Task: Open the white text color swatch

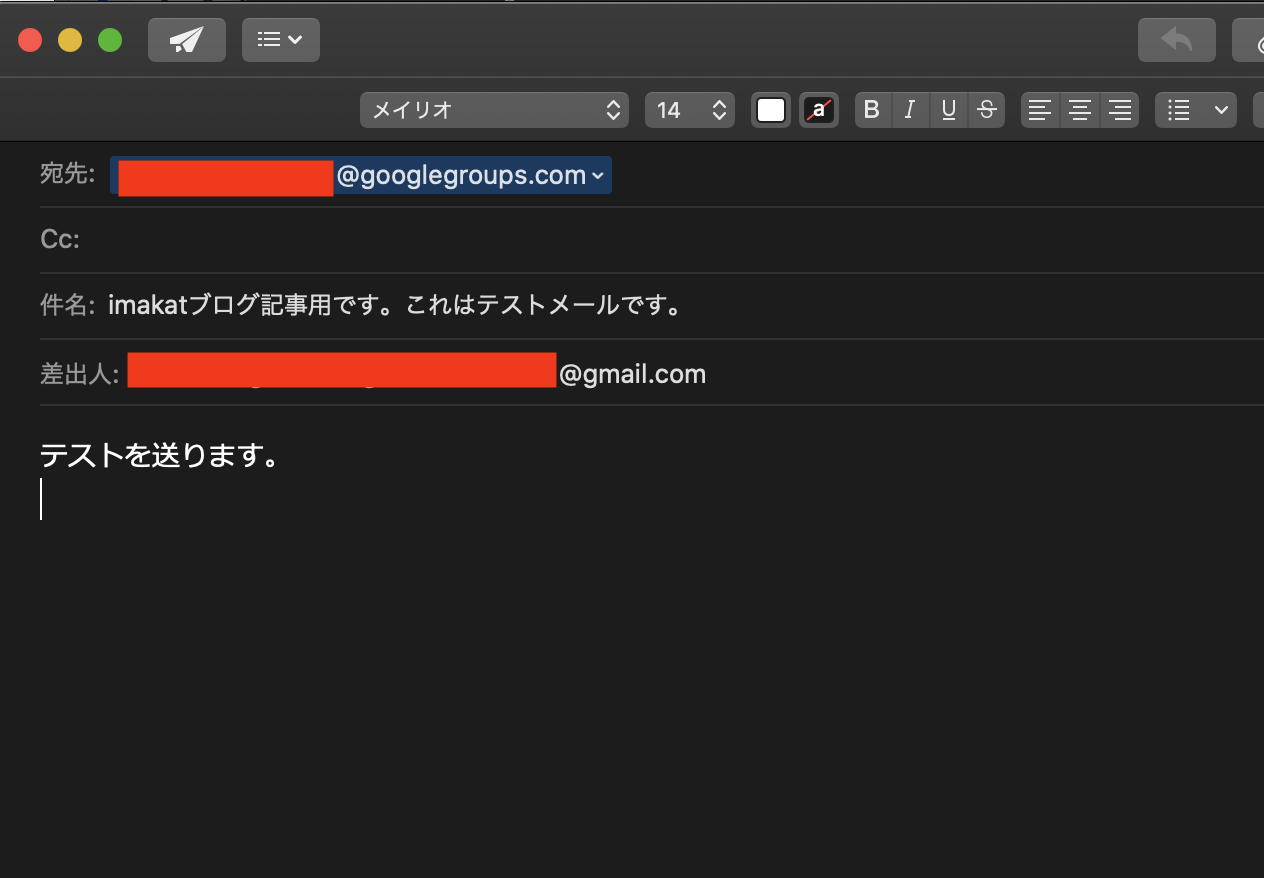Action: point(771,110)
